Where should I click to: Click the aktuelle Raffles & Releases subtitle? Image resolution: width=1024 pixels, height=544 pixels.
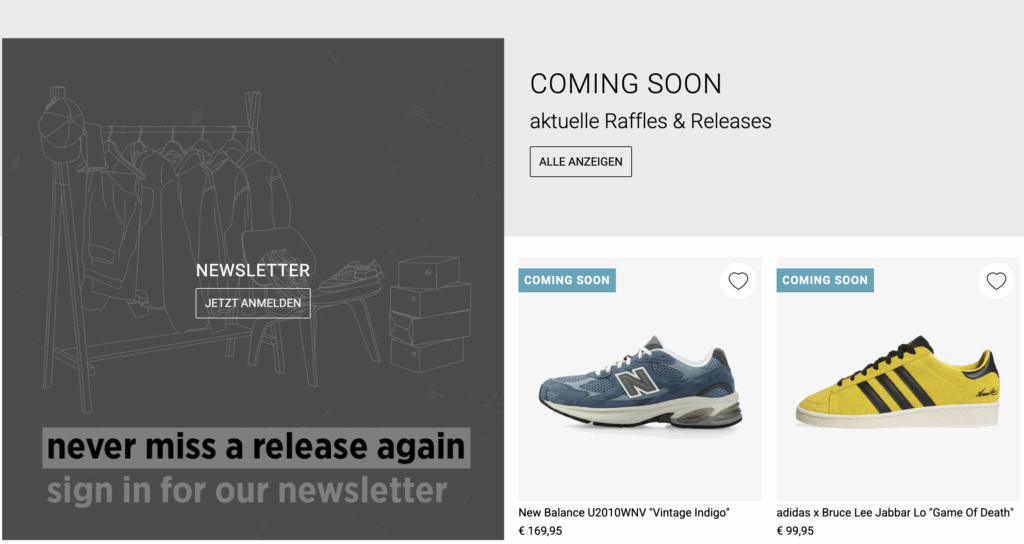click(650, 121)
